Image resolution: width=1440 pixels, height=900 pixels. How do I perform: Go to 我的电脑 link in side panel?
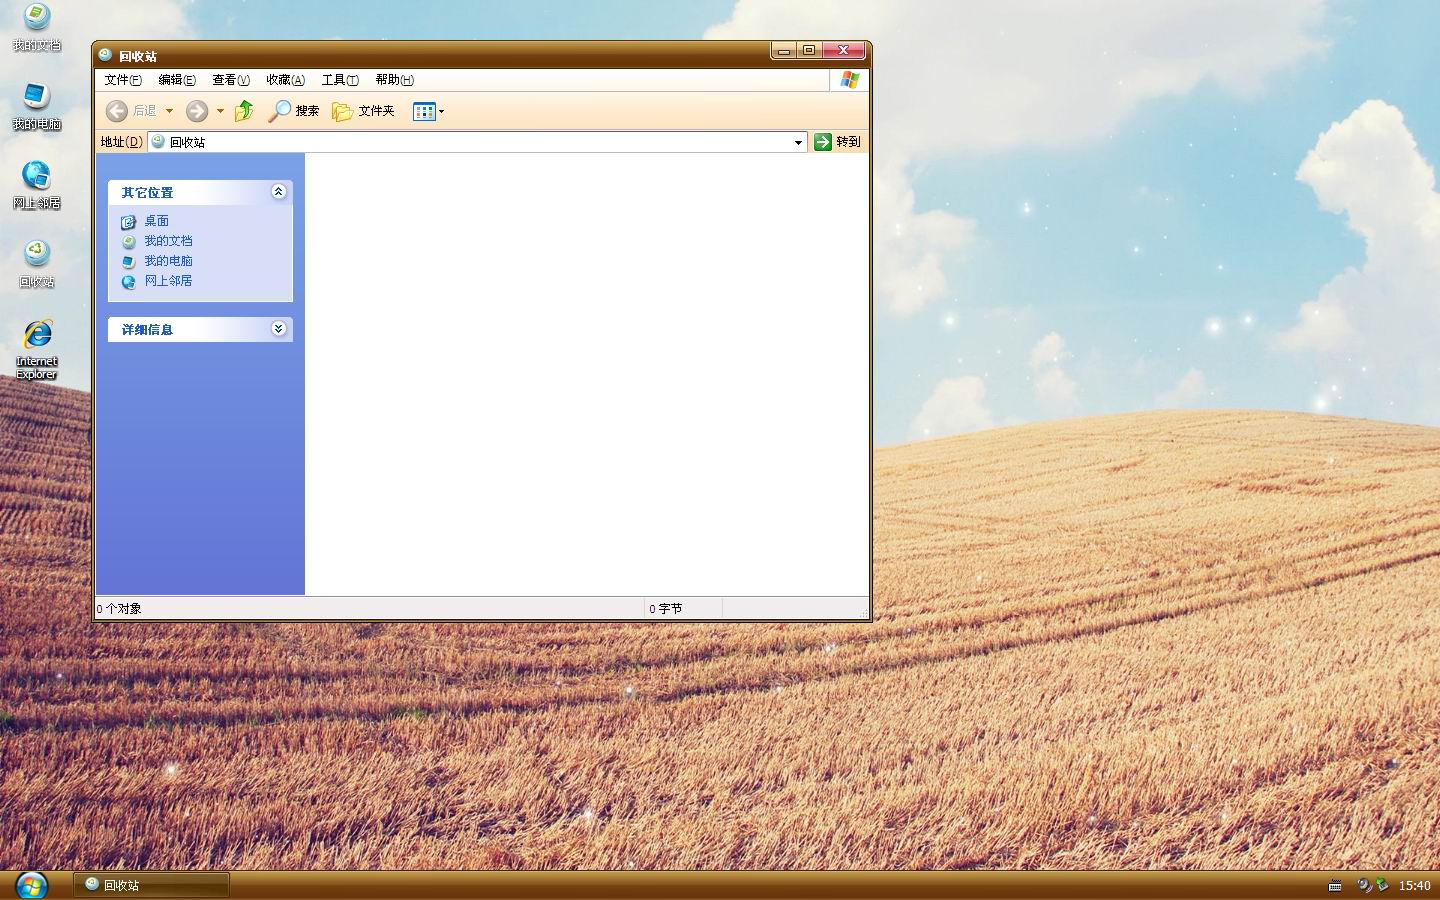click(x=168, y=261)
